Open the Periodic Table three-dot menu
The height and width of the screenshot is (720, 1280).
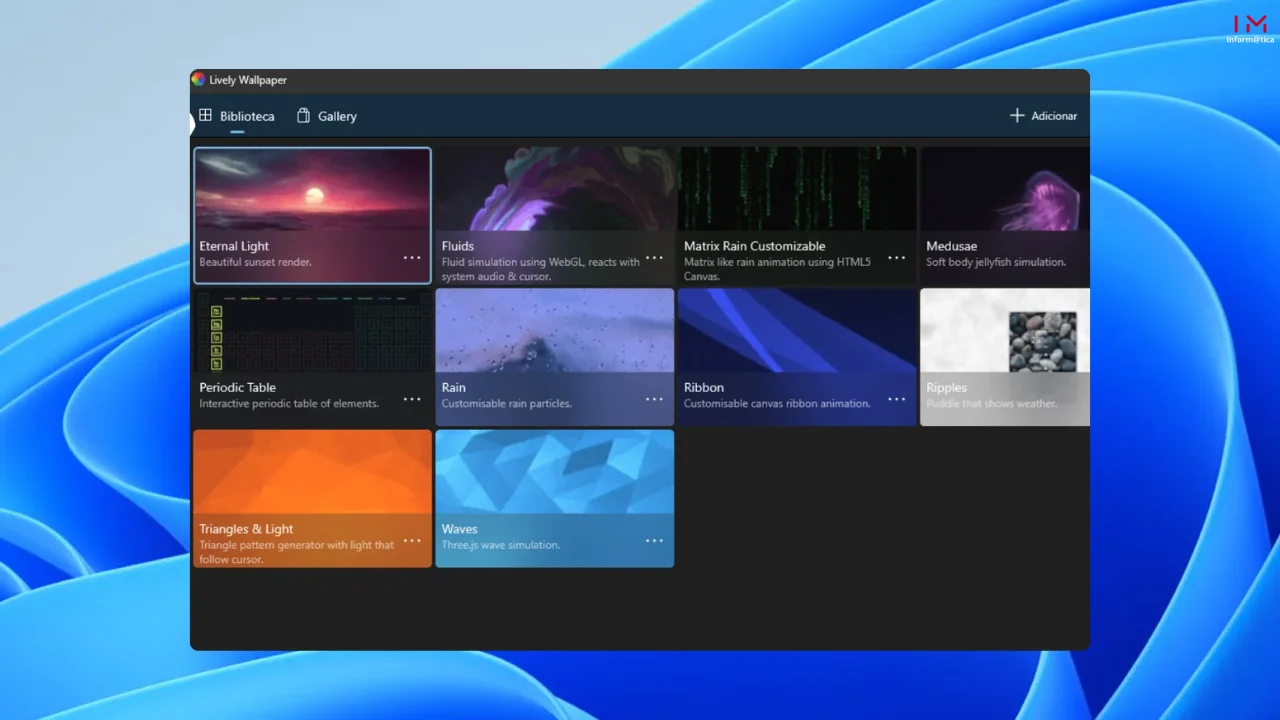coord(412,399)
